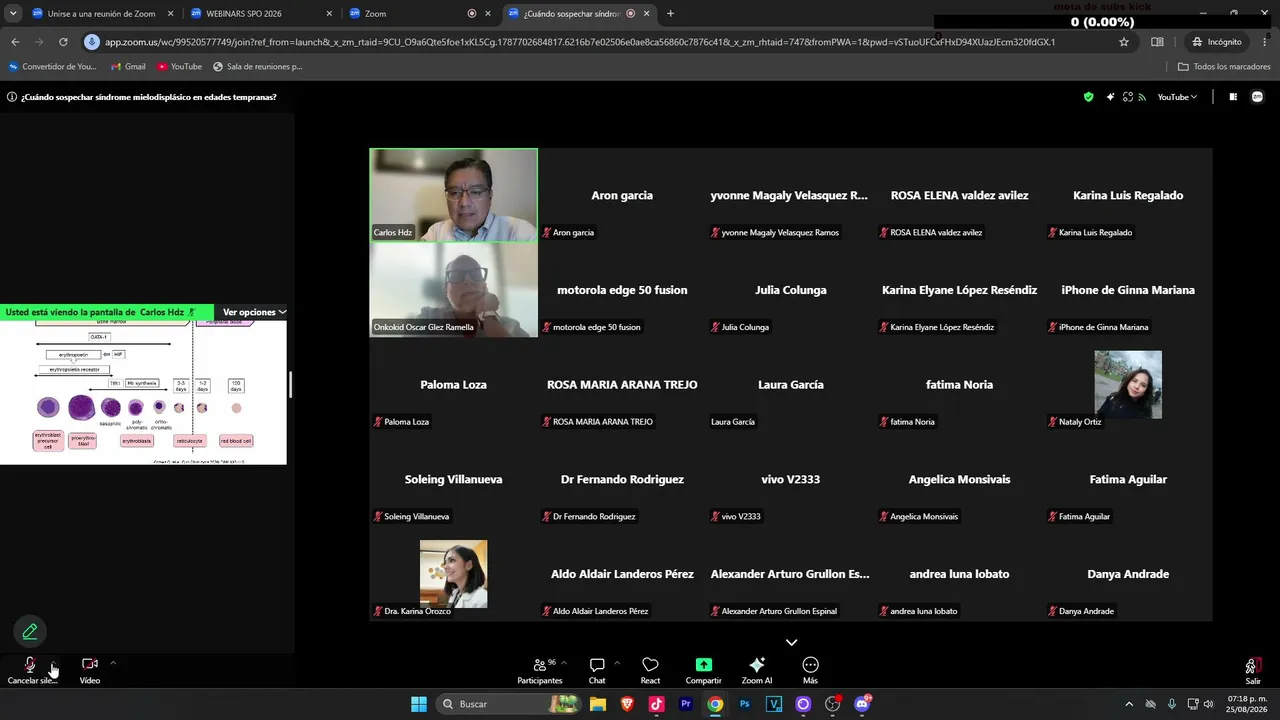
Task: Open a new browser tab
Action: tap(670, 14)
